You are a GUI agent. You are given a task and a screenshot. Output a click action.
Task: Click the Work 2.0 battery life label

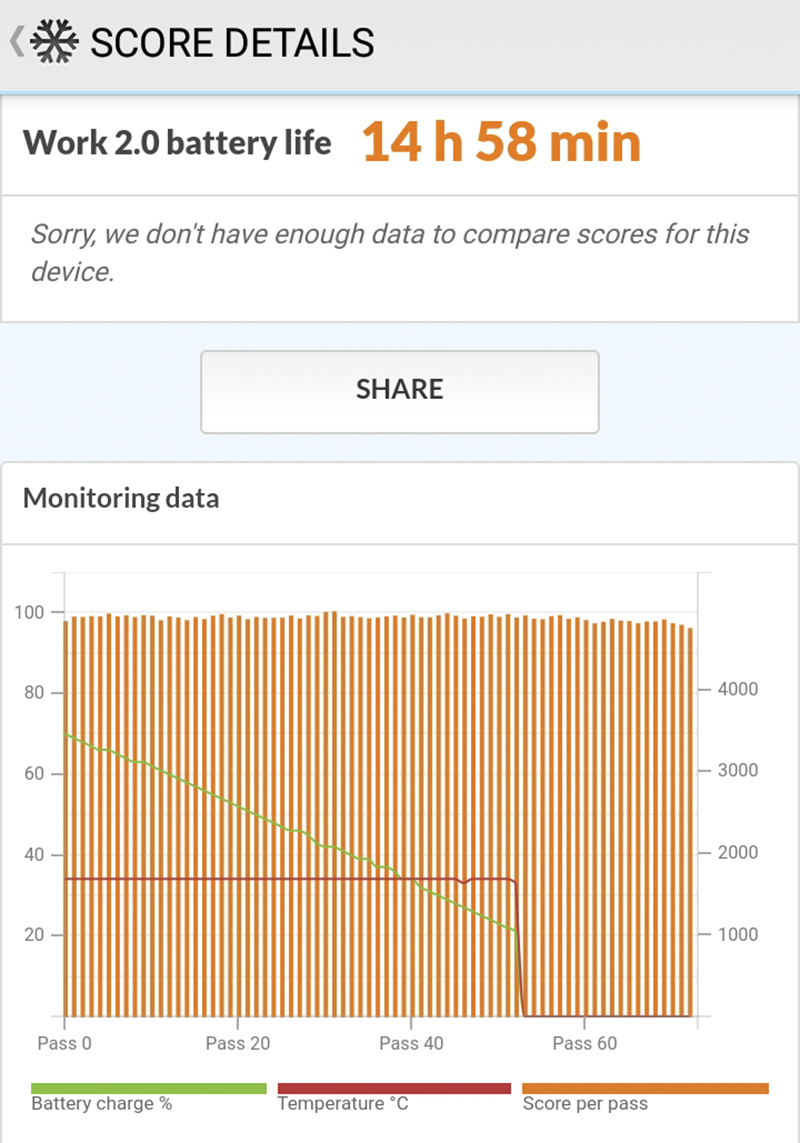tap(177, 143)
